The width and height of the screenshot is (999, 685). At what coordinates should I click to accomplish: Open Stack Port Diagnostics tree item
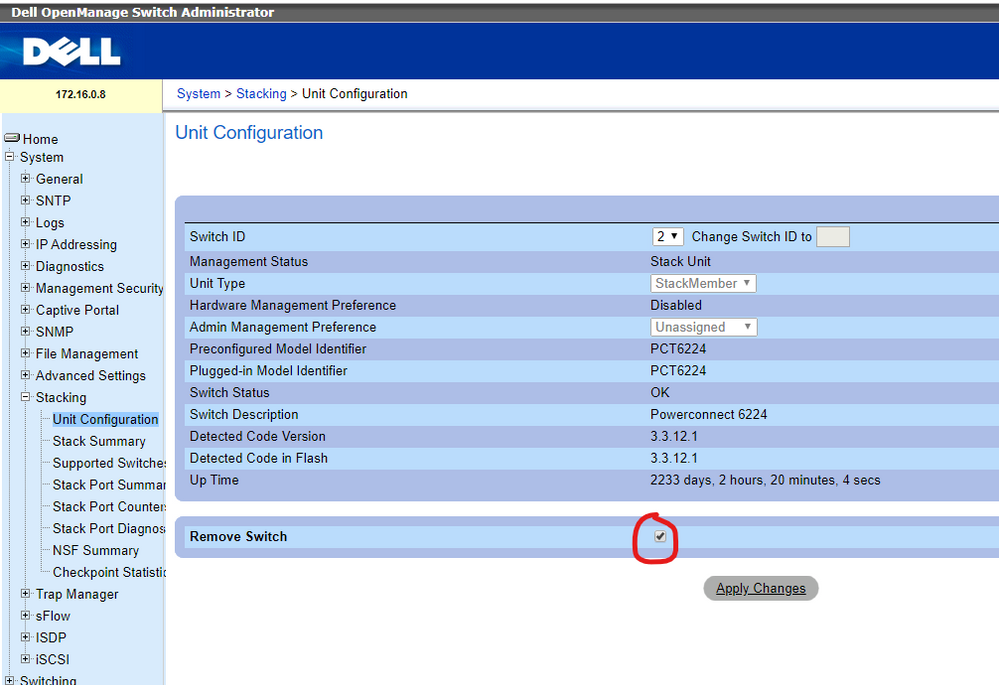[x=109, y=528]
